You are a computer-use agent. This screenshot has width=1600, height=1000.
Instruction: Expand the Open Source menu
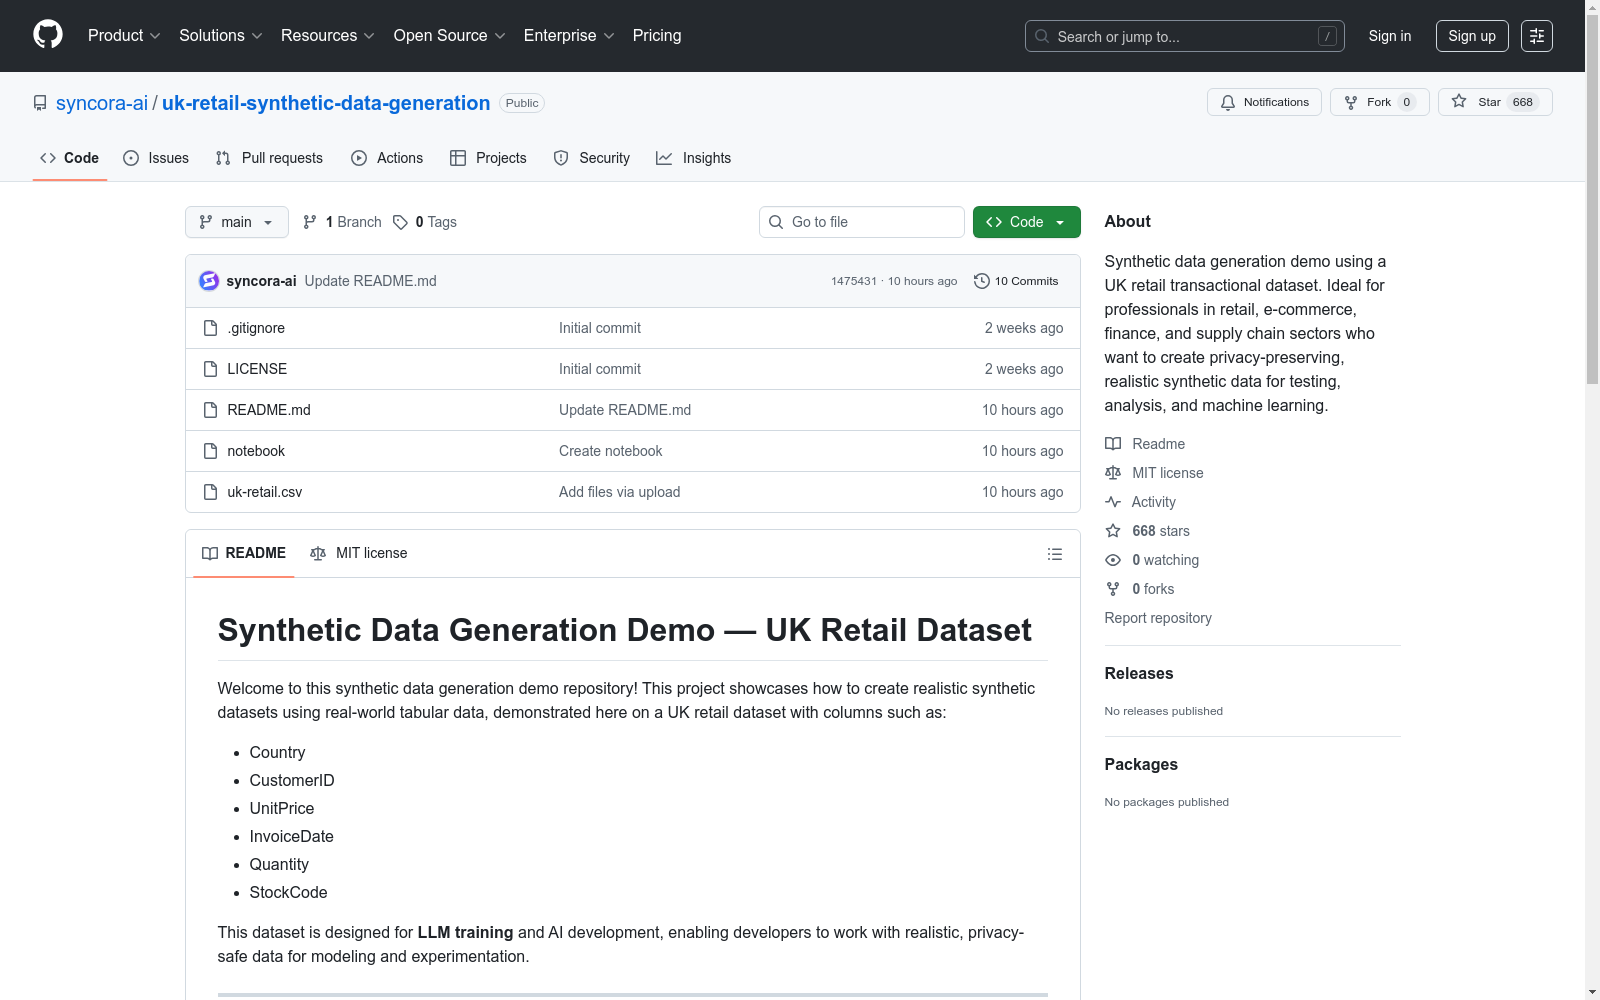click(449, 35)
